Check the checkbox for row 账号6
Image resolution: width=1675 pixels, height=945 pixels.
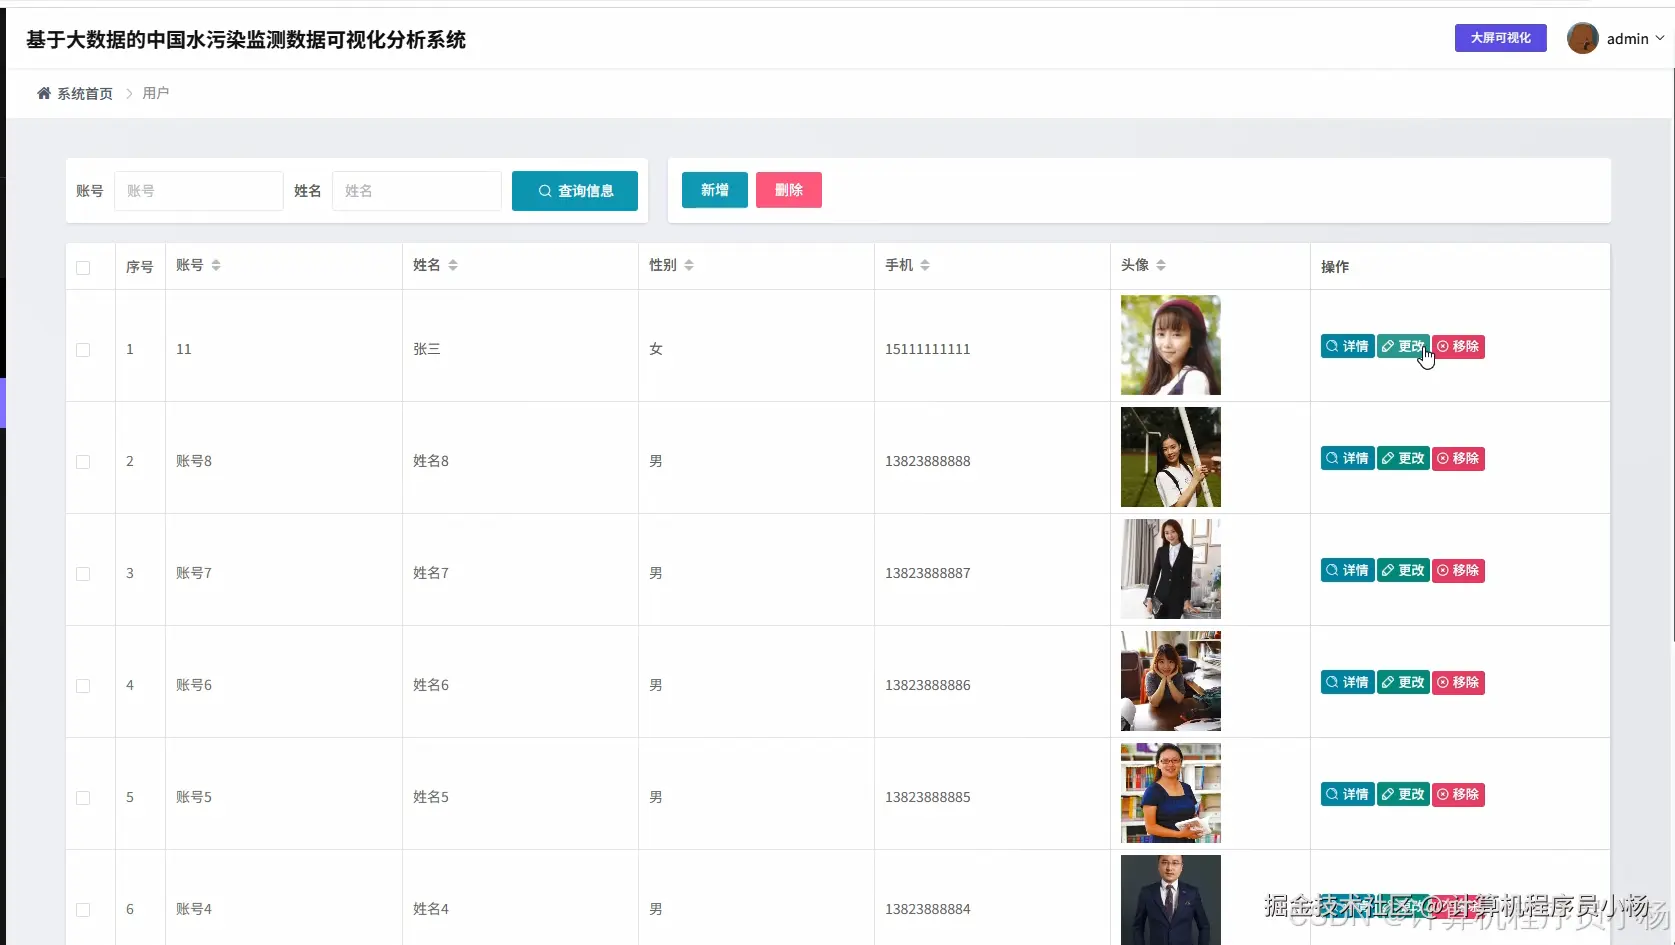(x=83, y=686)
